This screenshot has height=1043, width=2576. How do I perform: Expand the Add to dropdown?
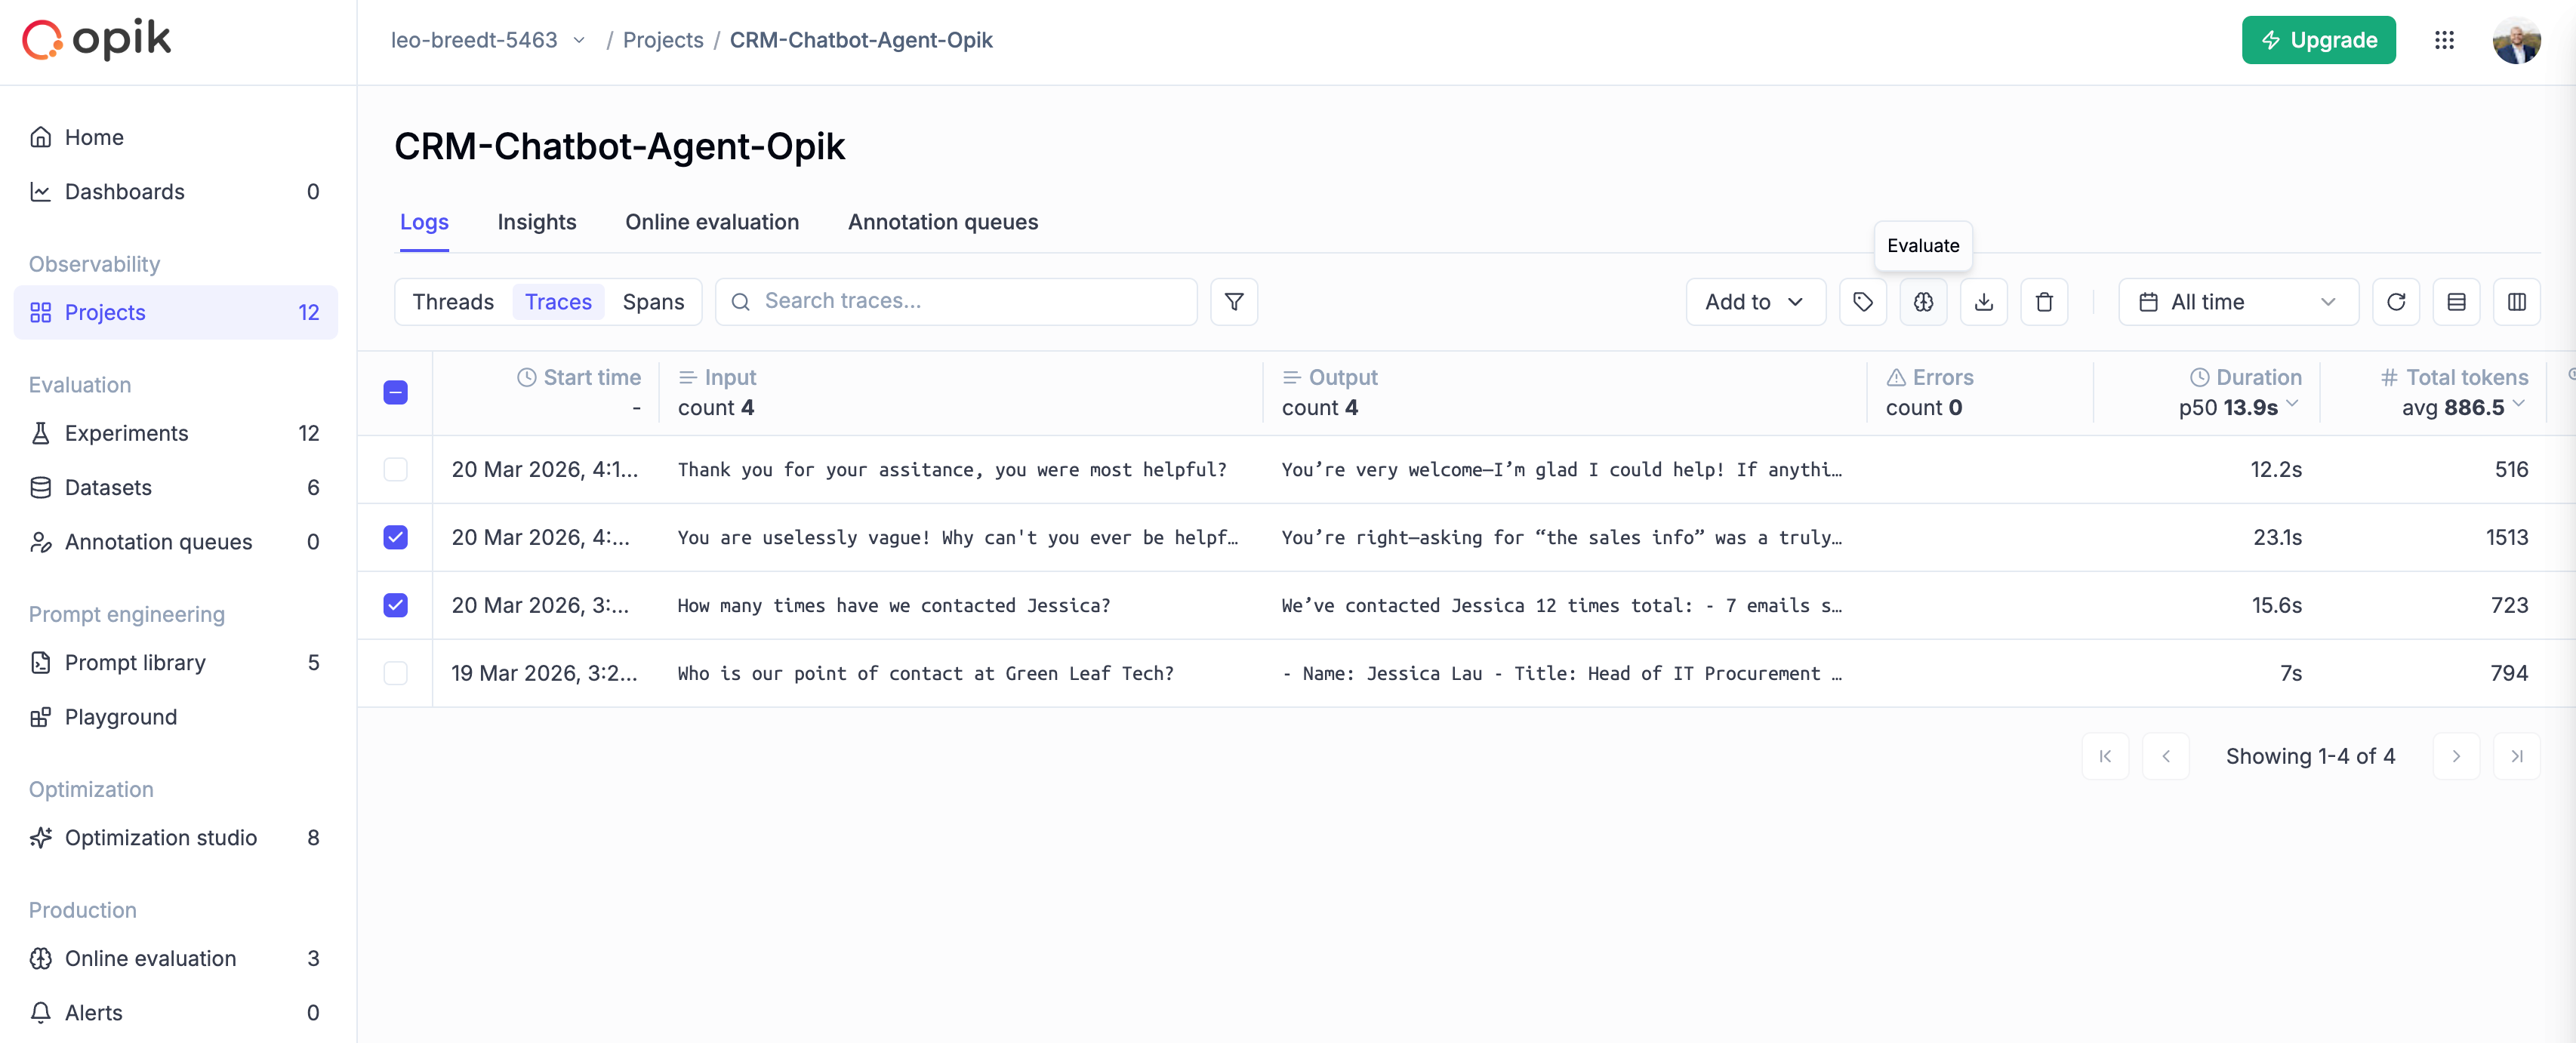coord(1755,301)
